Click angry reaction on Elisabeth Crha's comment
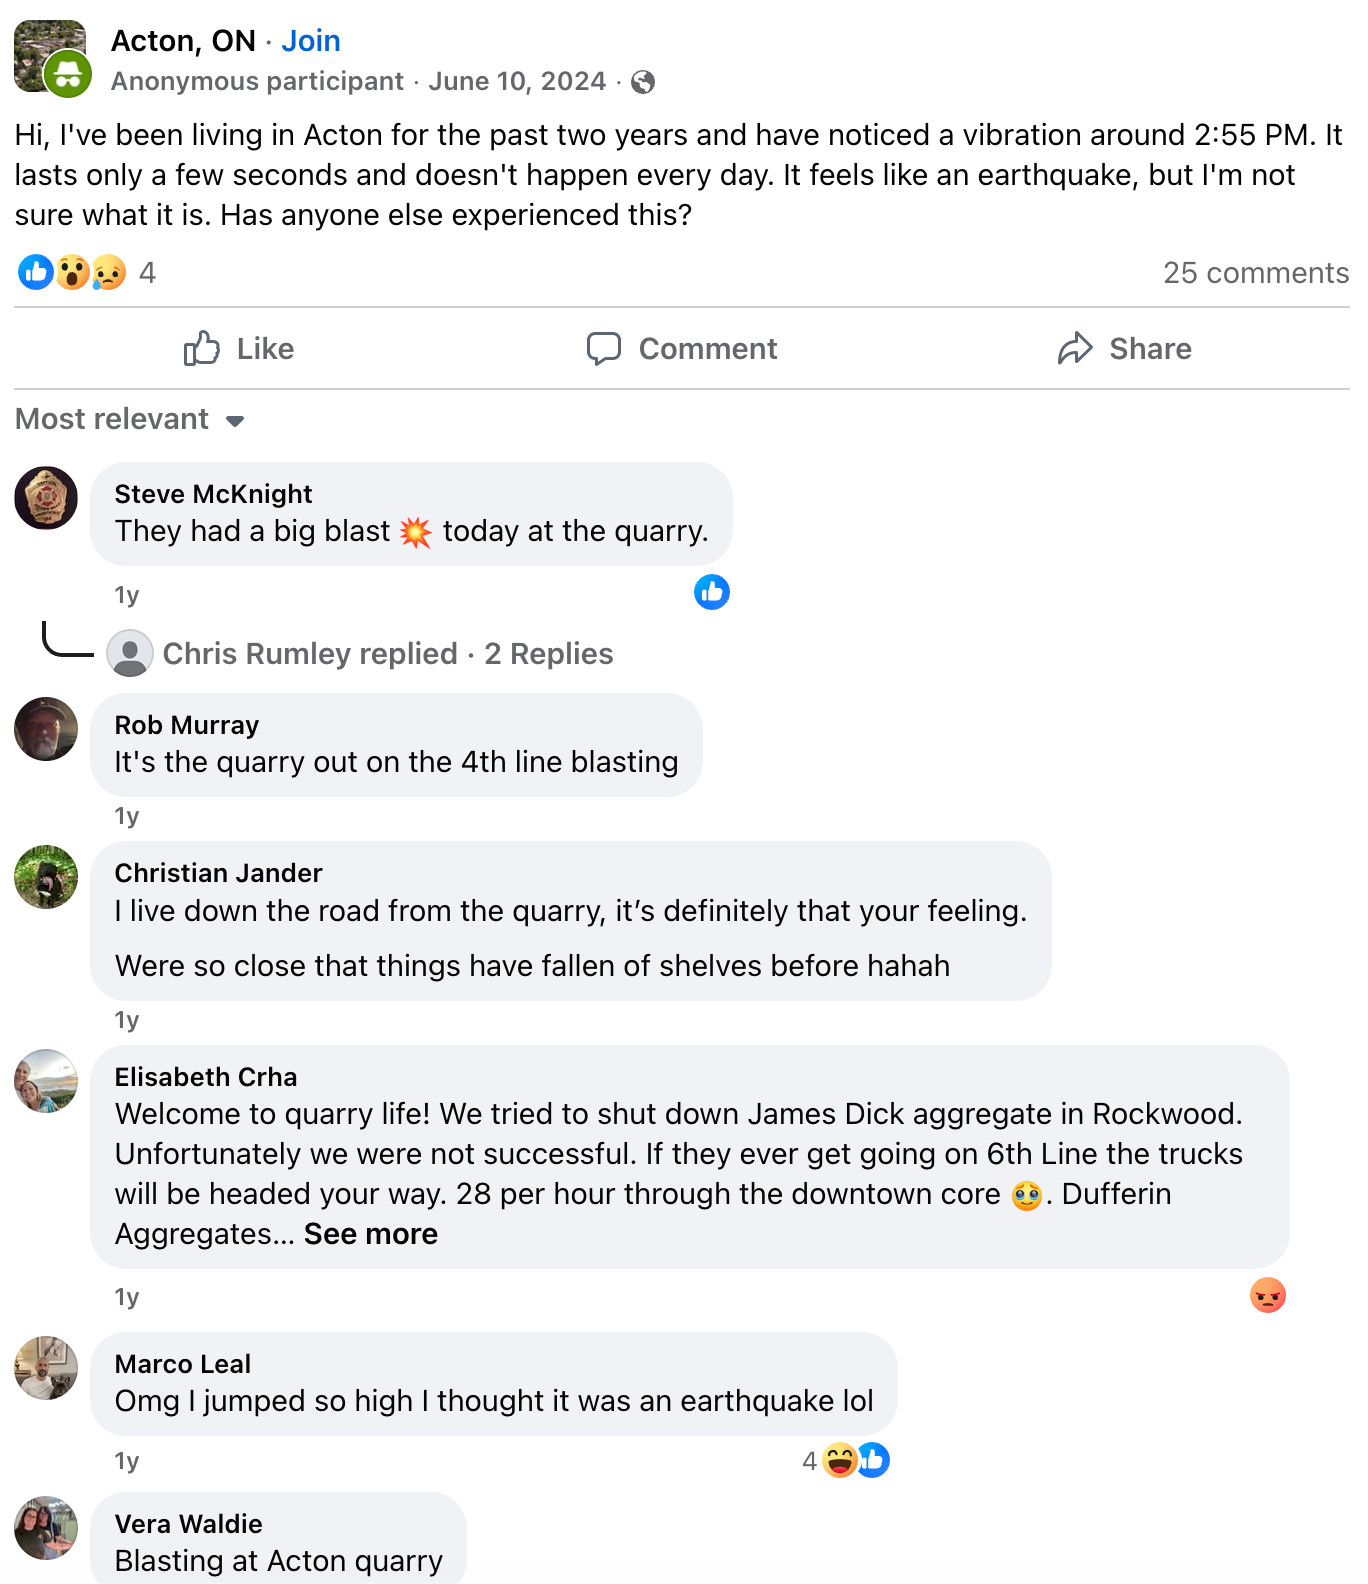Viewport: 1368px width, 1584px height. tap(1267, 1295)
